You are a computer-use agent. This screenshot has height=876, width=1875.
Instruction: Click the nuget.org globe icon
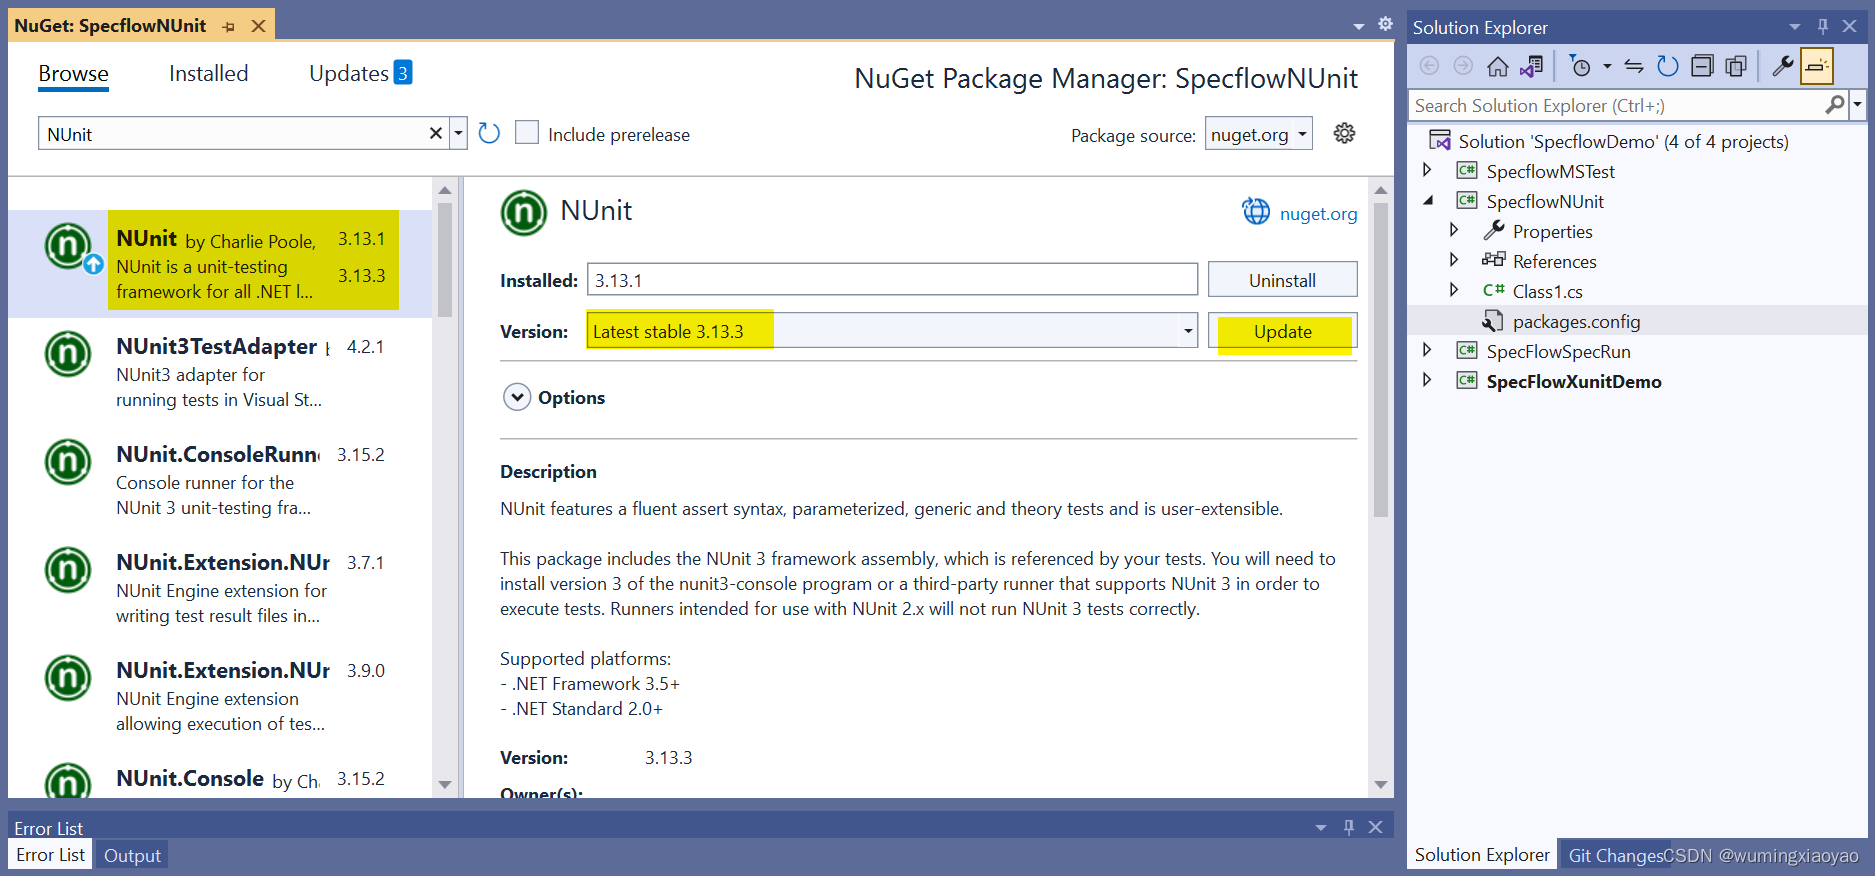(x=1256, y=211)
